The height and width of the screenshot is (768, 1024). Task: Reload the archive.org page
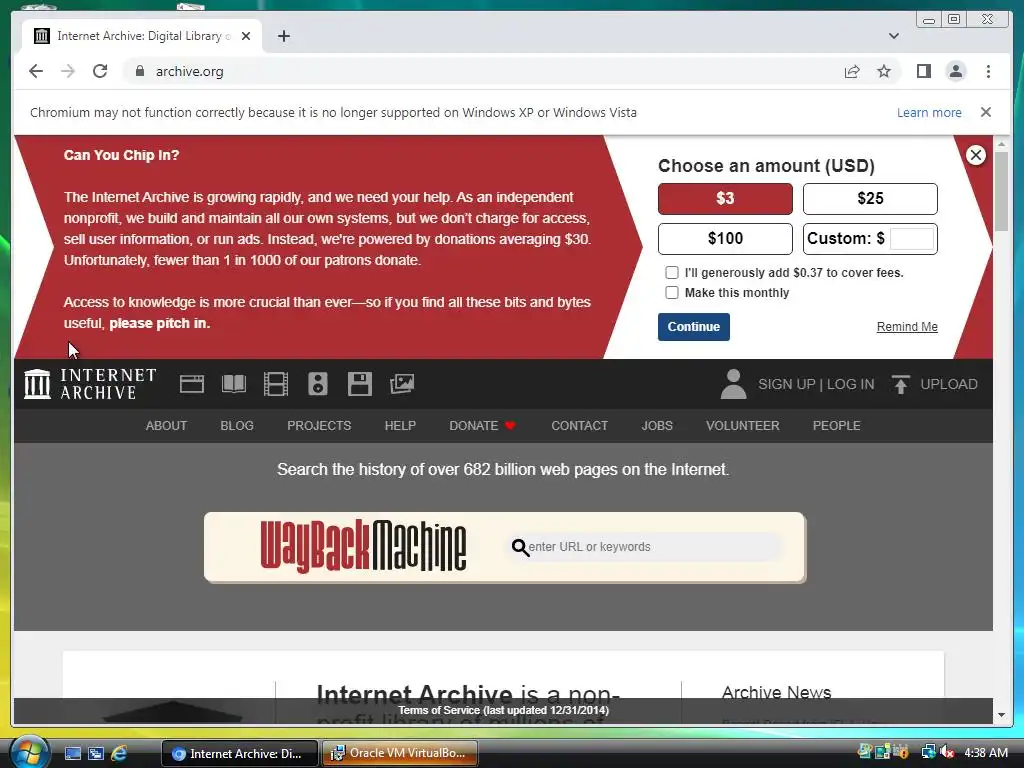100,71
